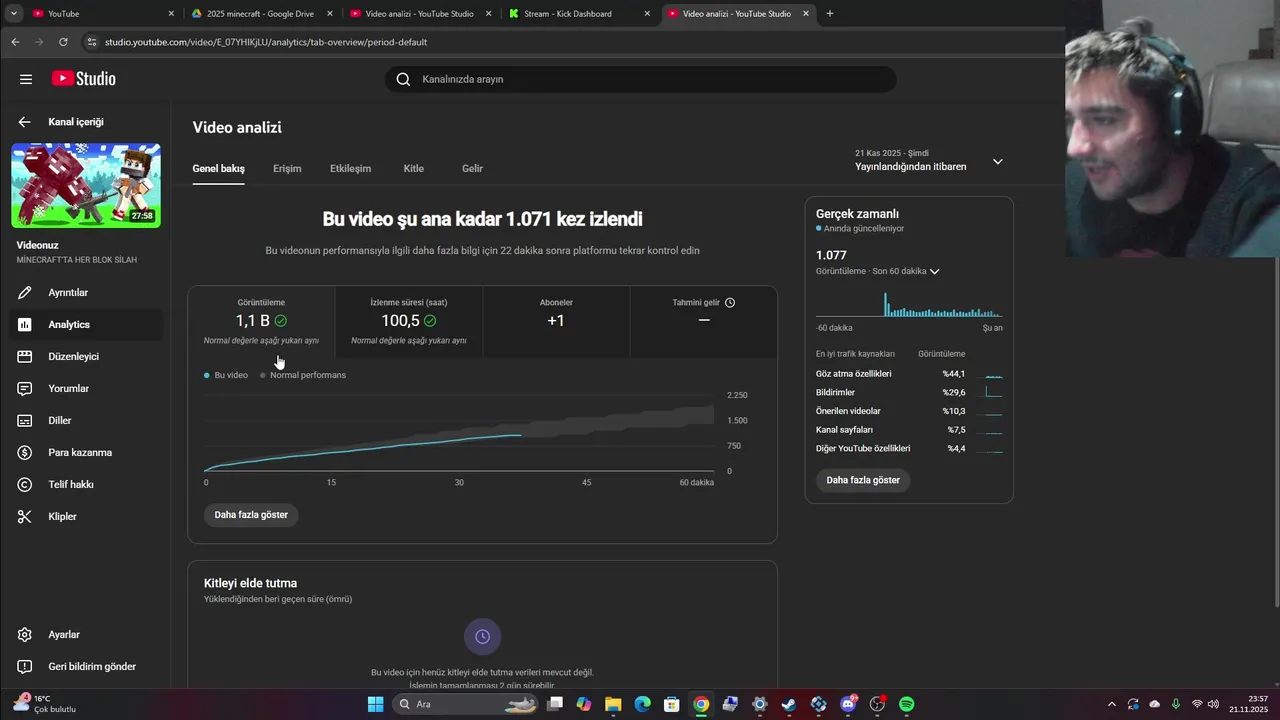Toggle Bu video legend item
1280x720 pixels.
pyautogui.click(x=226, y=375)
